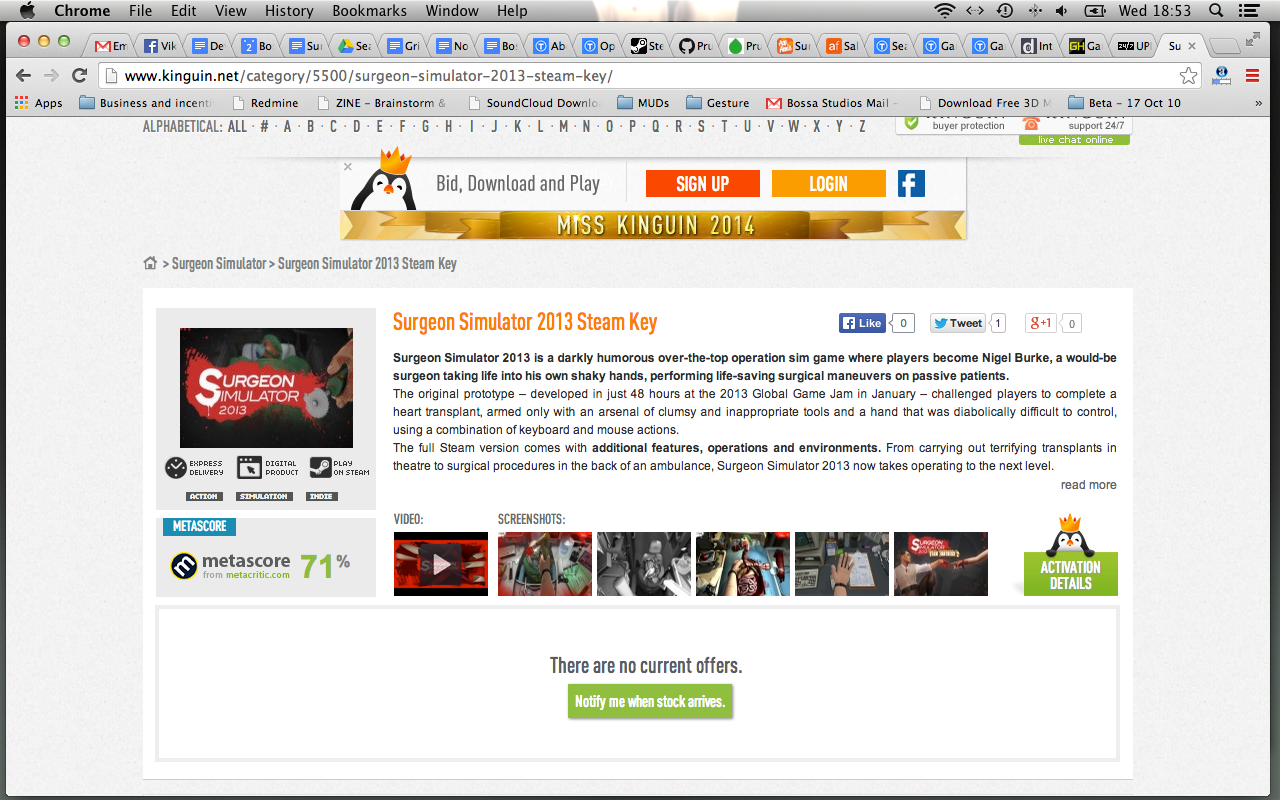Click the Facebook login icon in banner
Viewport: 1280px width, 800px height.
[x=910, y=184]
